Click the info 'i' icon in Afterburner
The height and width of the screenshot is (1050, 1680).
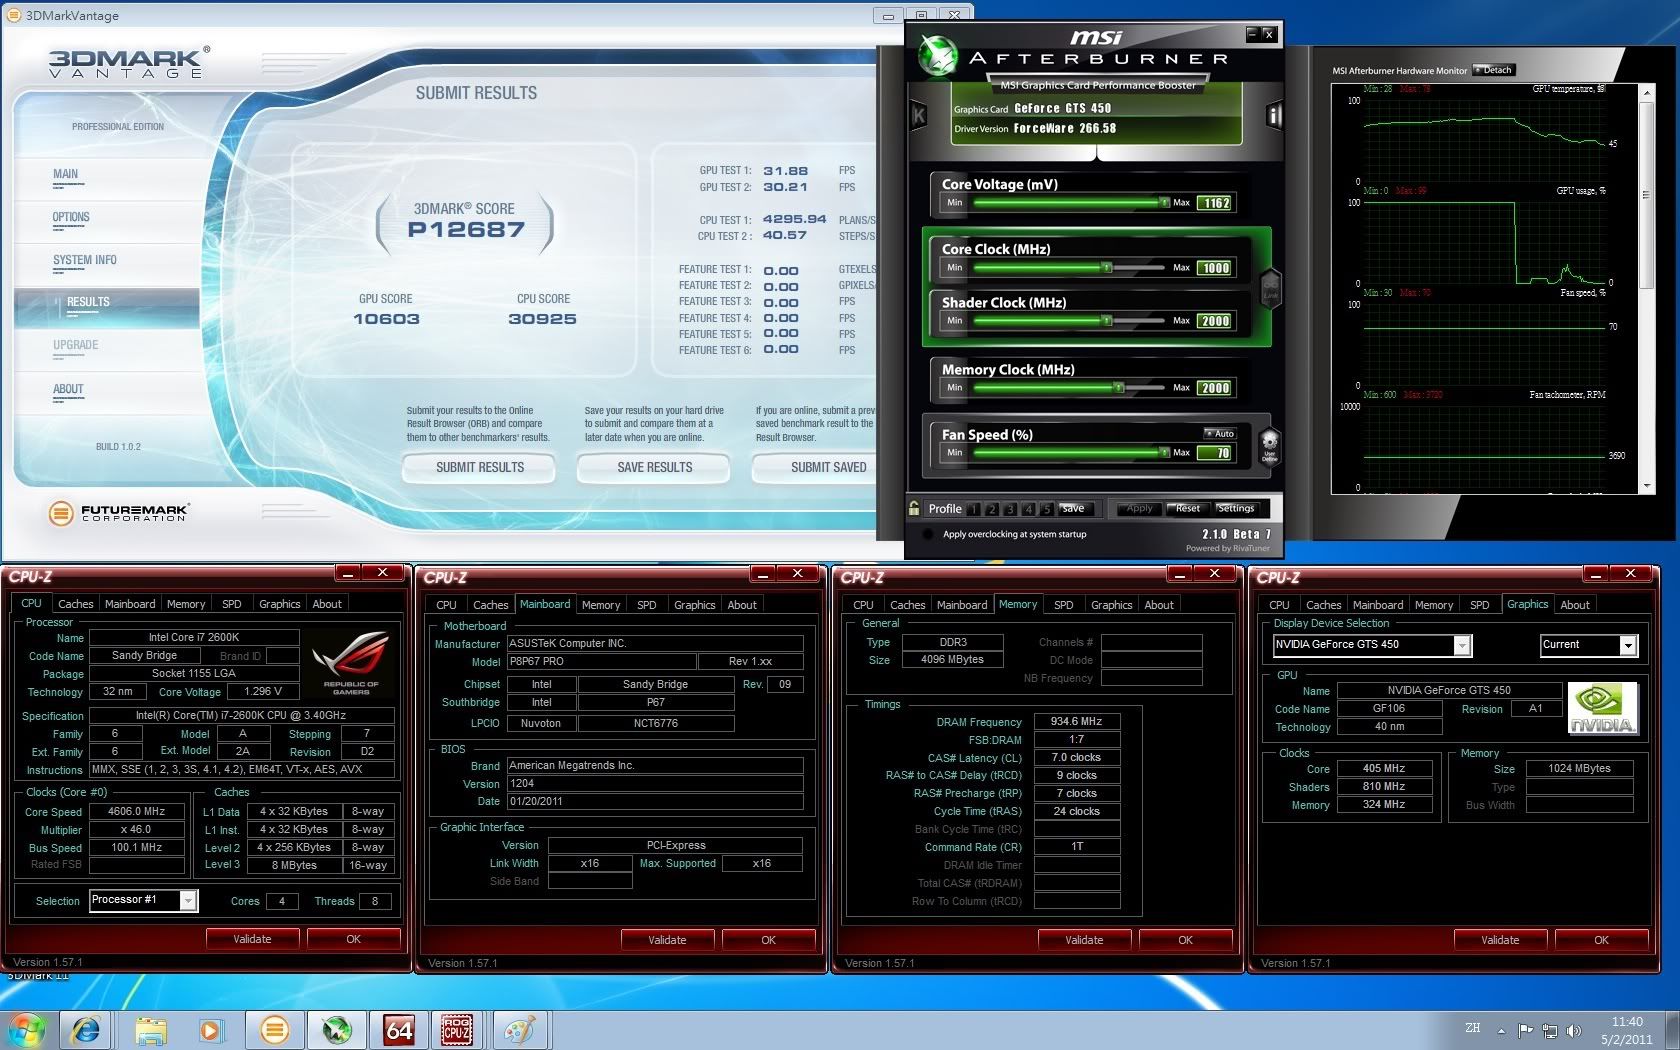pos(1274,115)
